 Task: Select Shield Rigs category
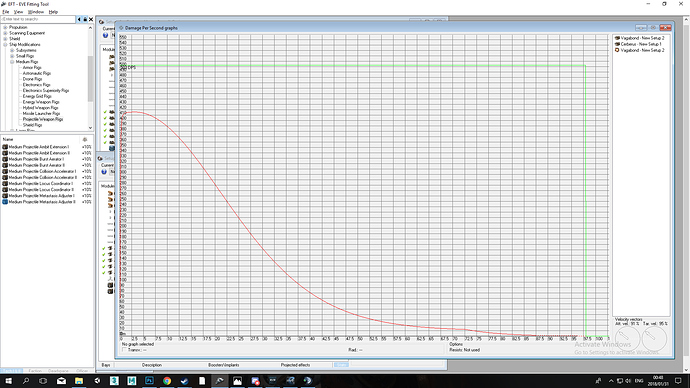coord(33,124)
